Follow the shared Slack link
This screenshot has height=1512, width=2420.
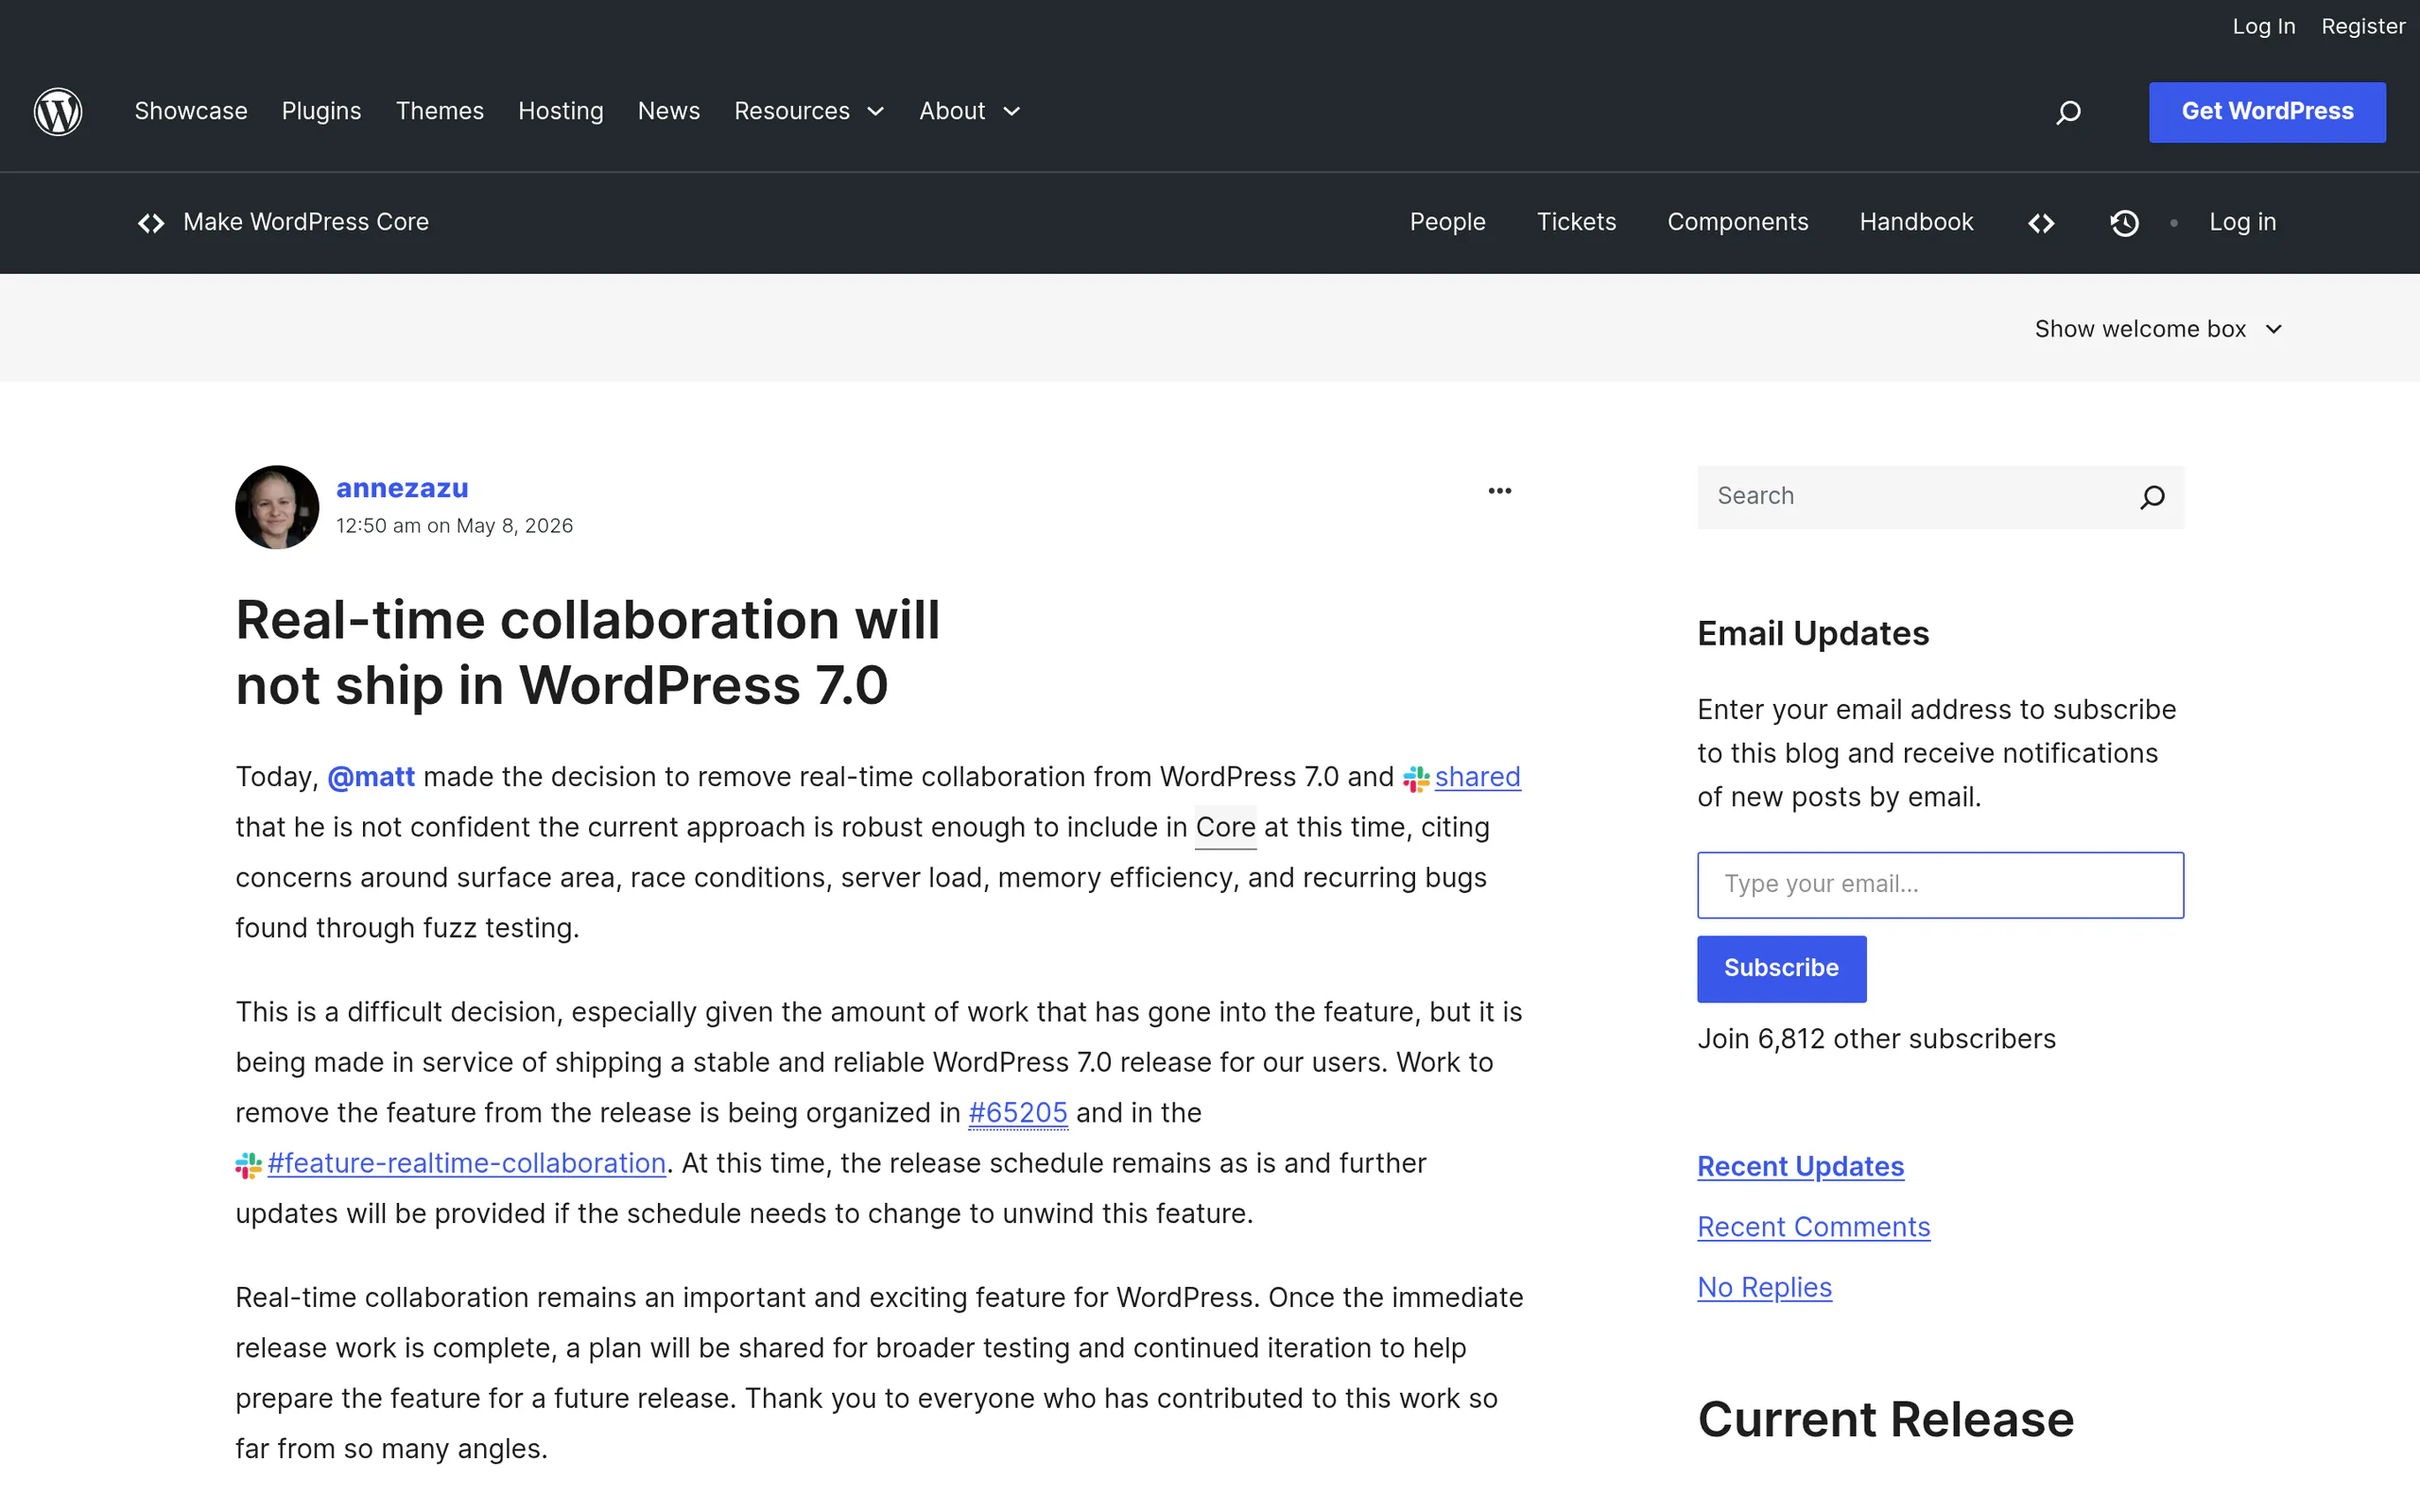pyautogui.click(x=1477, y=777)
